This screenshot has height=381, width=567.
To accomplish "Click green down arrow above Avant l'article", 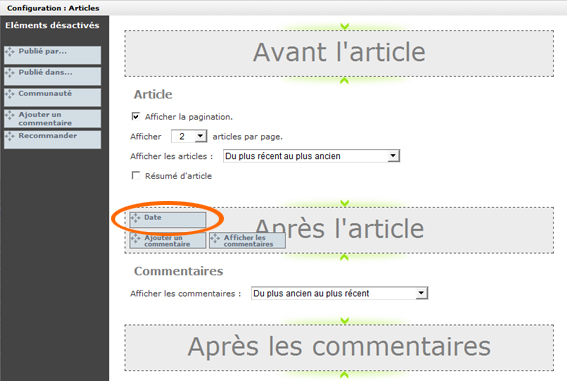I will [x=345, y=26].
